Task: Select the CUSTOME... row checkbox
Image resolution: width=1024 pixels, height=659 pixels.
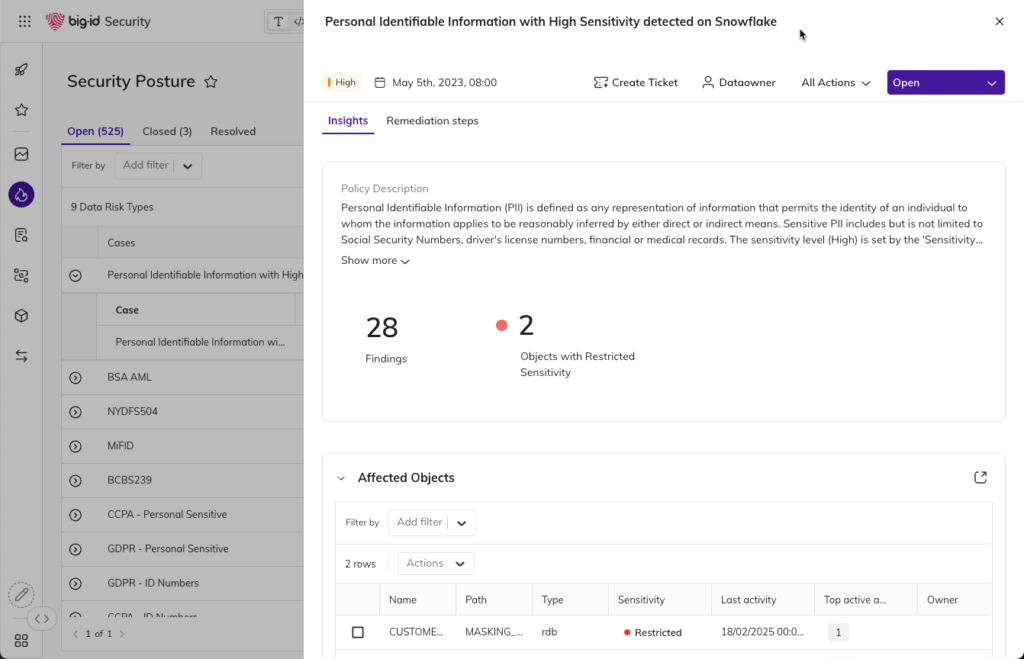Action: (x=358, y=632)
